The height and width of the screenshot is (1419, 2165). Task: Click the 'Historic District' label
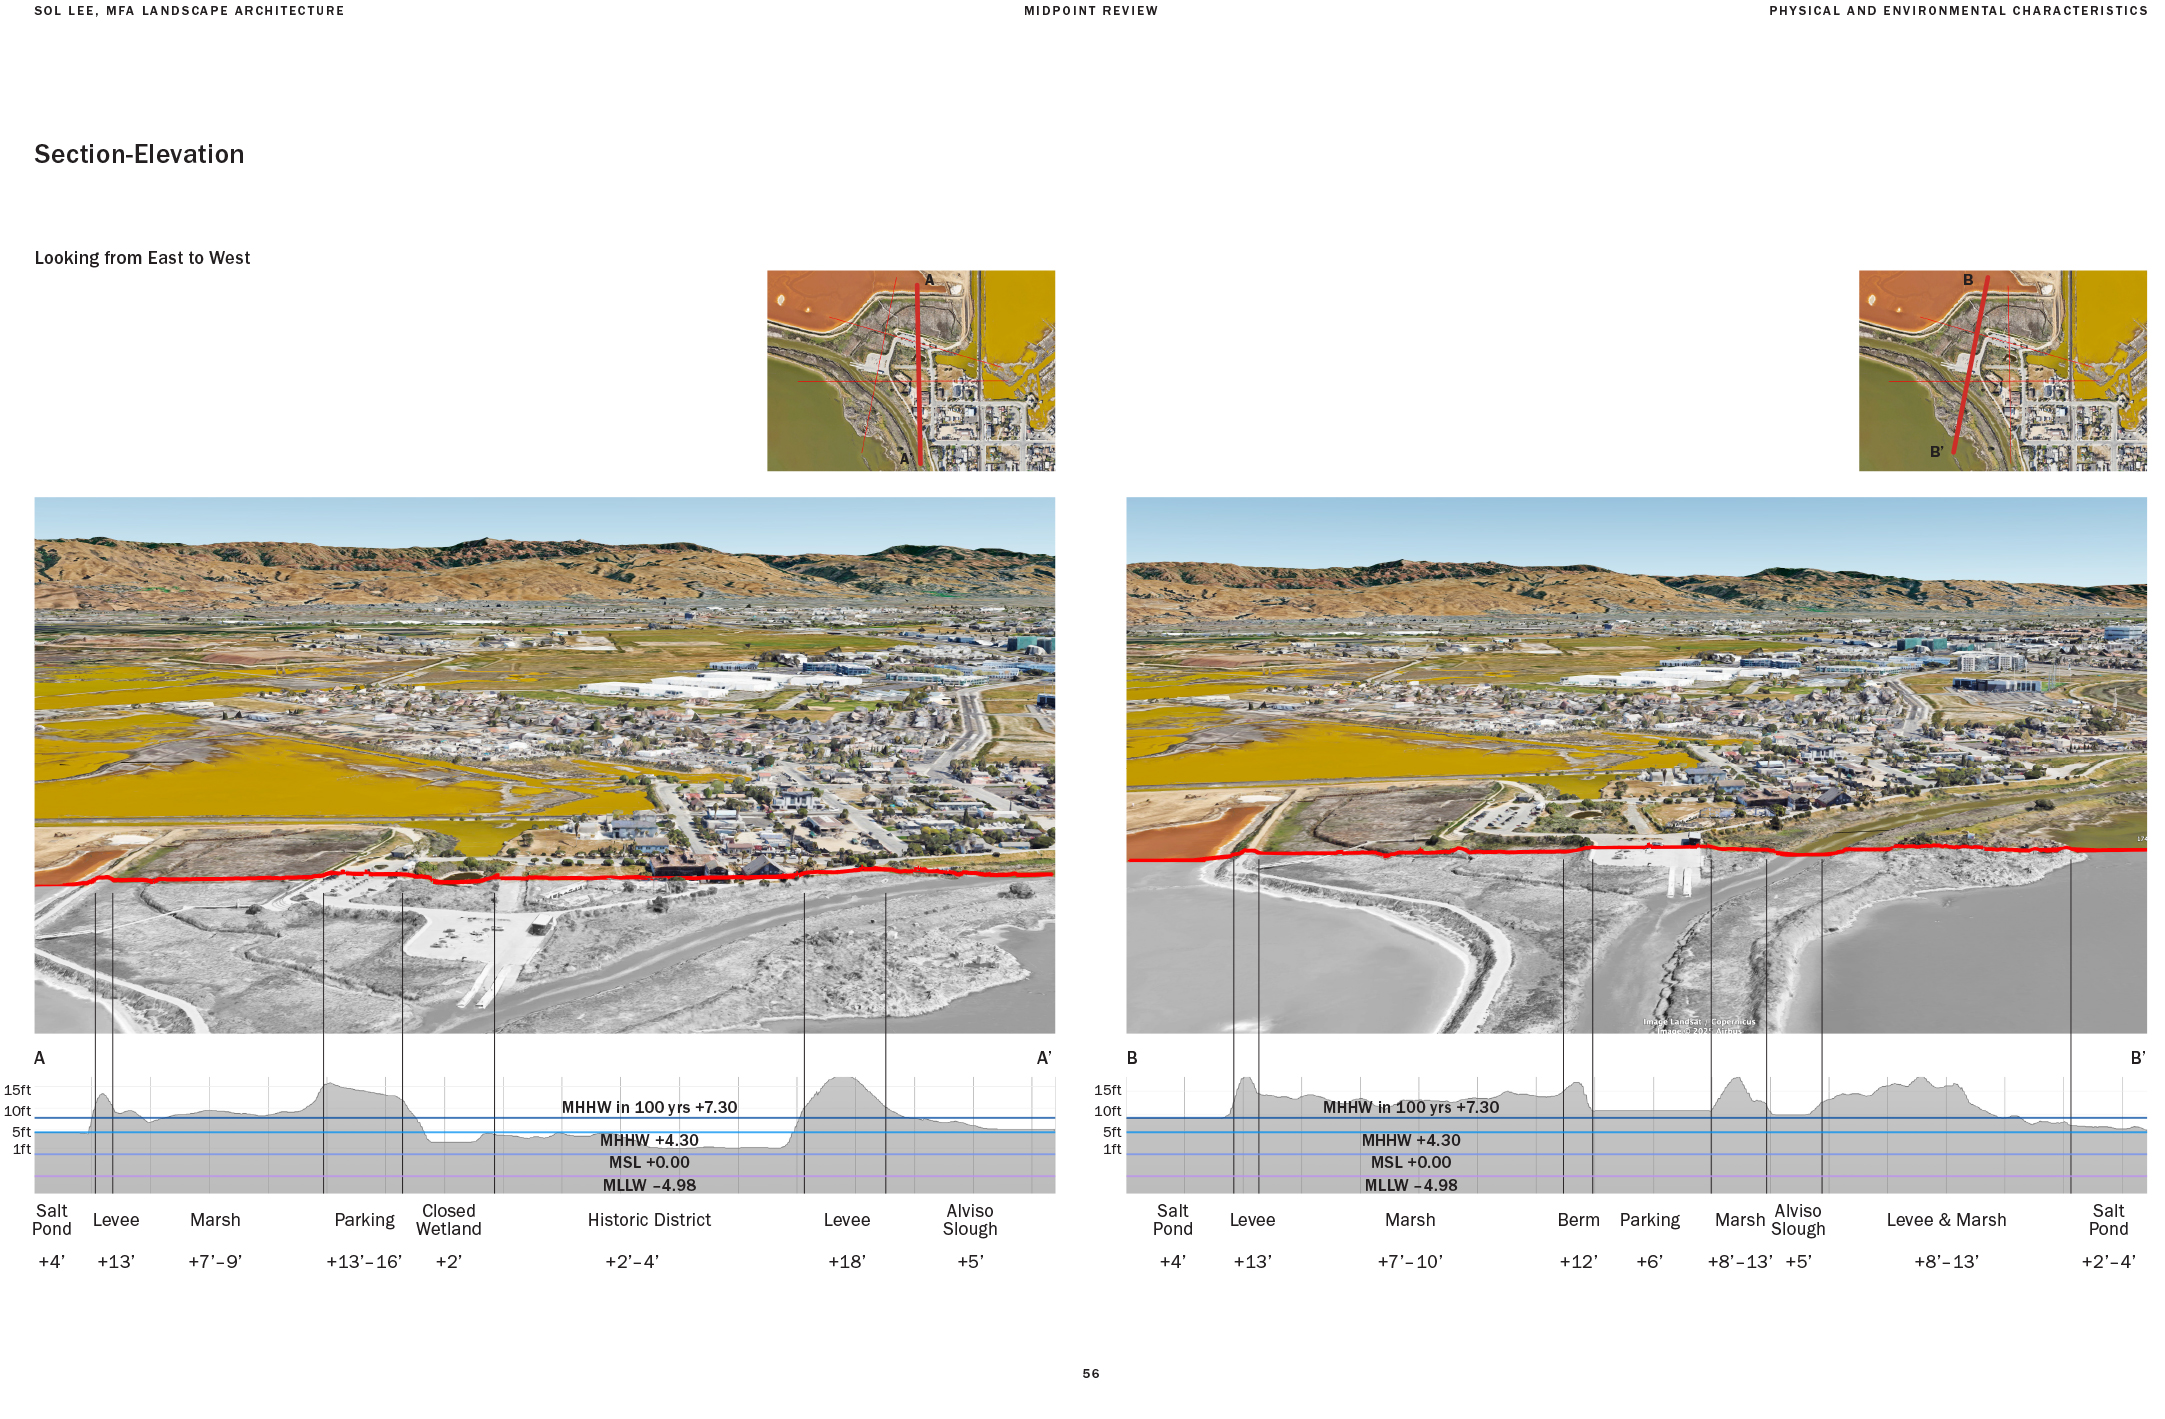click(x=649, y=1220)
